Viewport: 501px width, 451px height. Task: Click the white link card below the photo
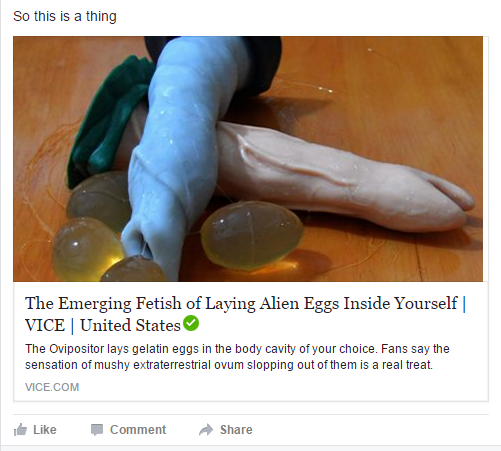[251, 342]
